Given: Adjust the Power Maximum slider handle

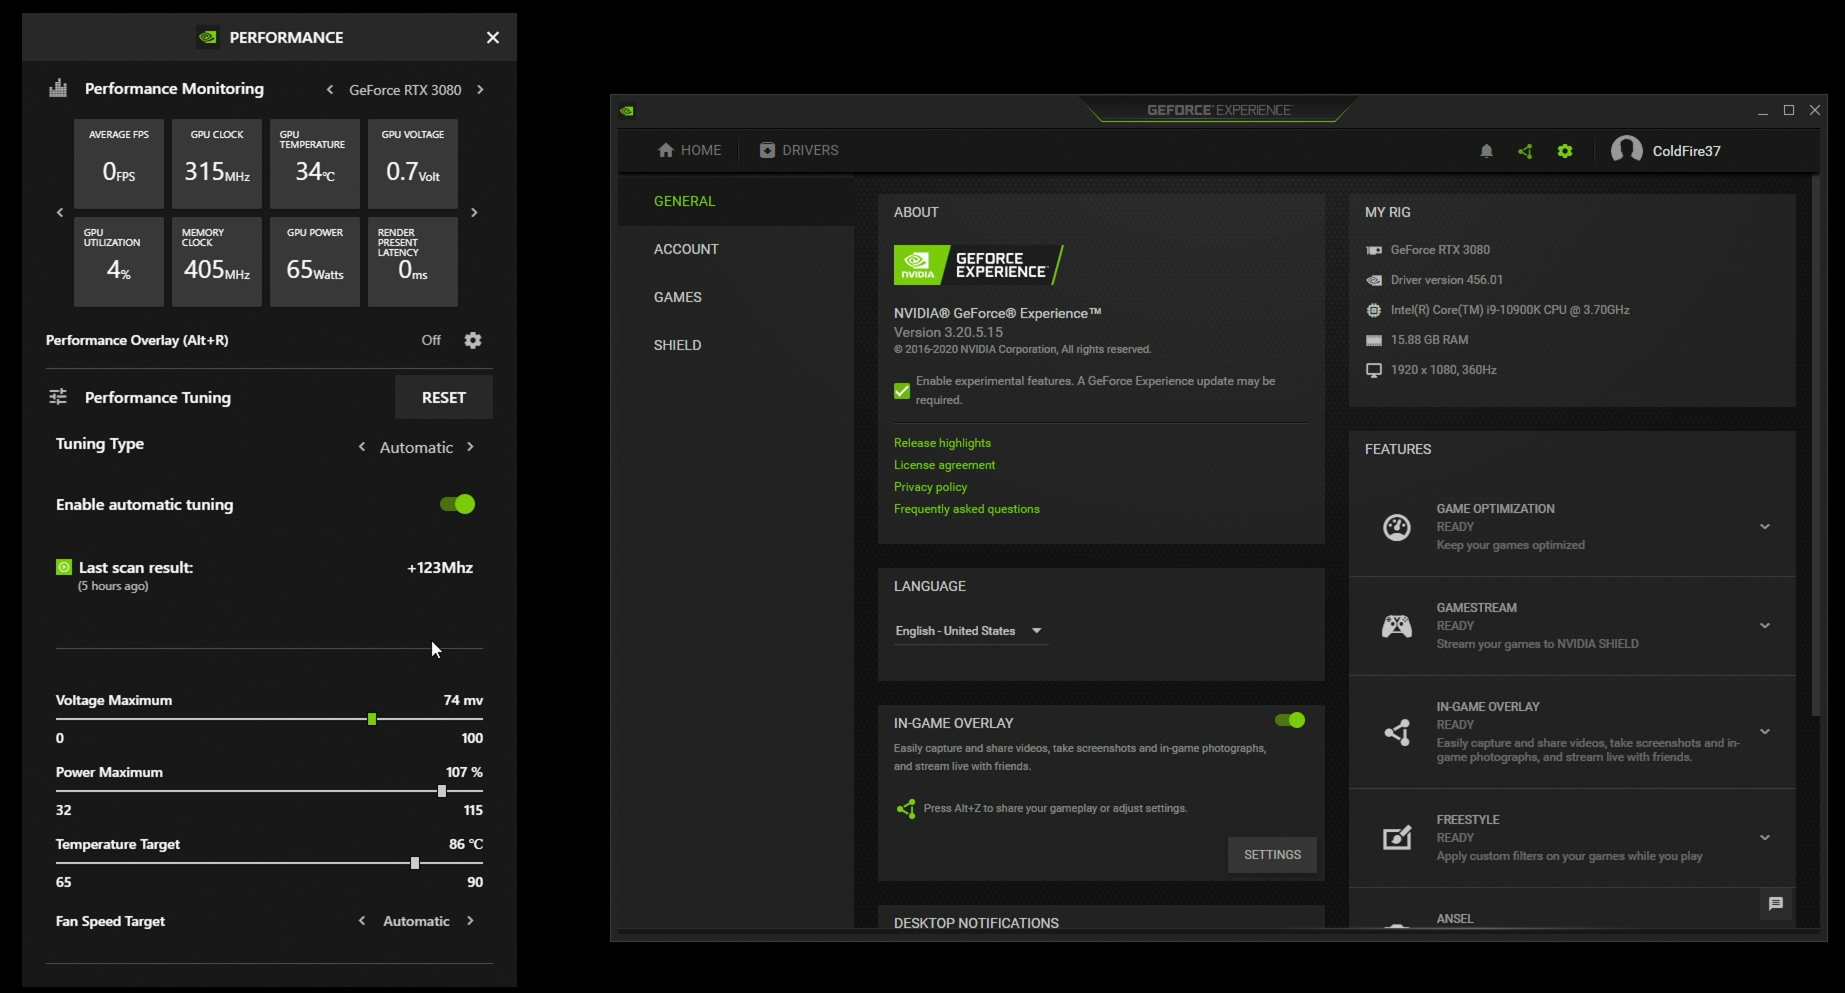Looking at the screenshot, I should click(x=442, y=791).
